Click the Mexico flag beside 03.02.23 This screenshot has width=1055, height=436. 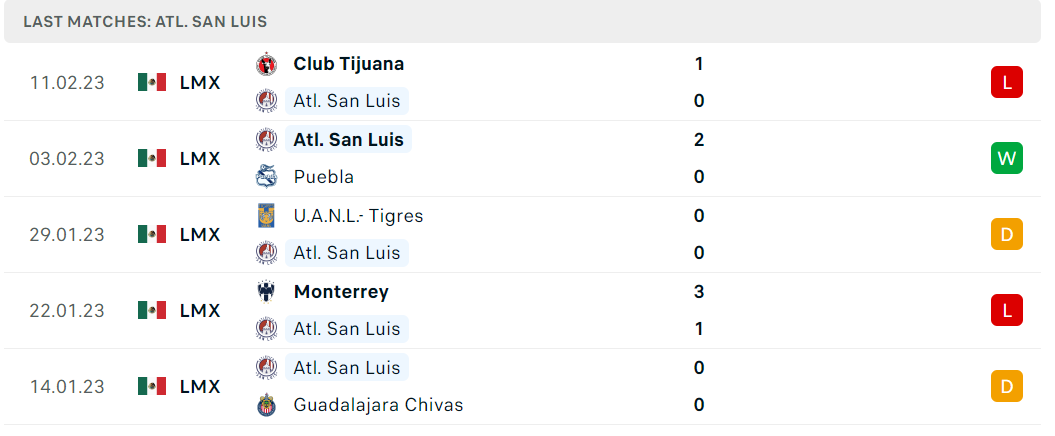point(152,159)
